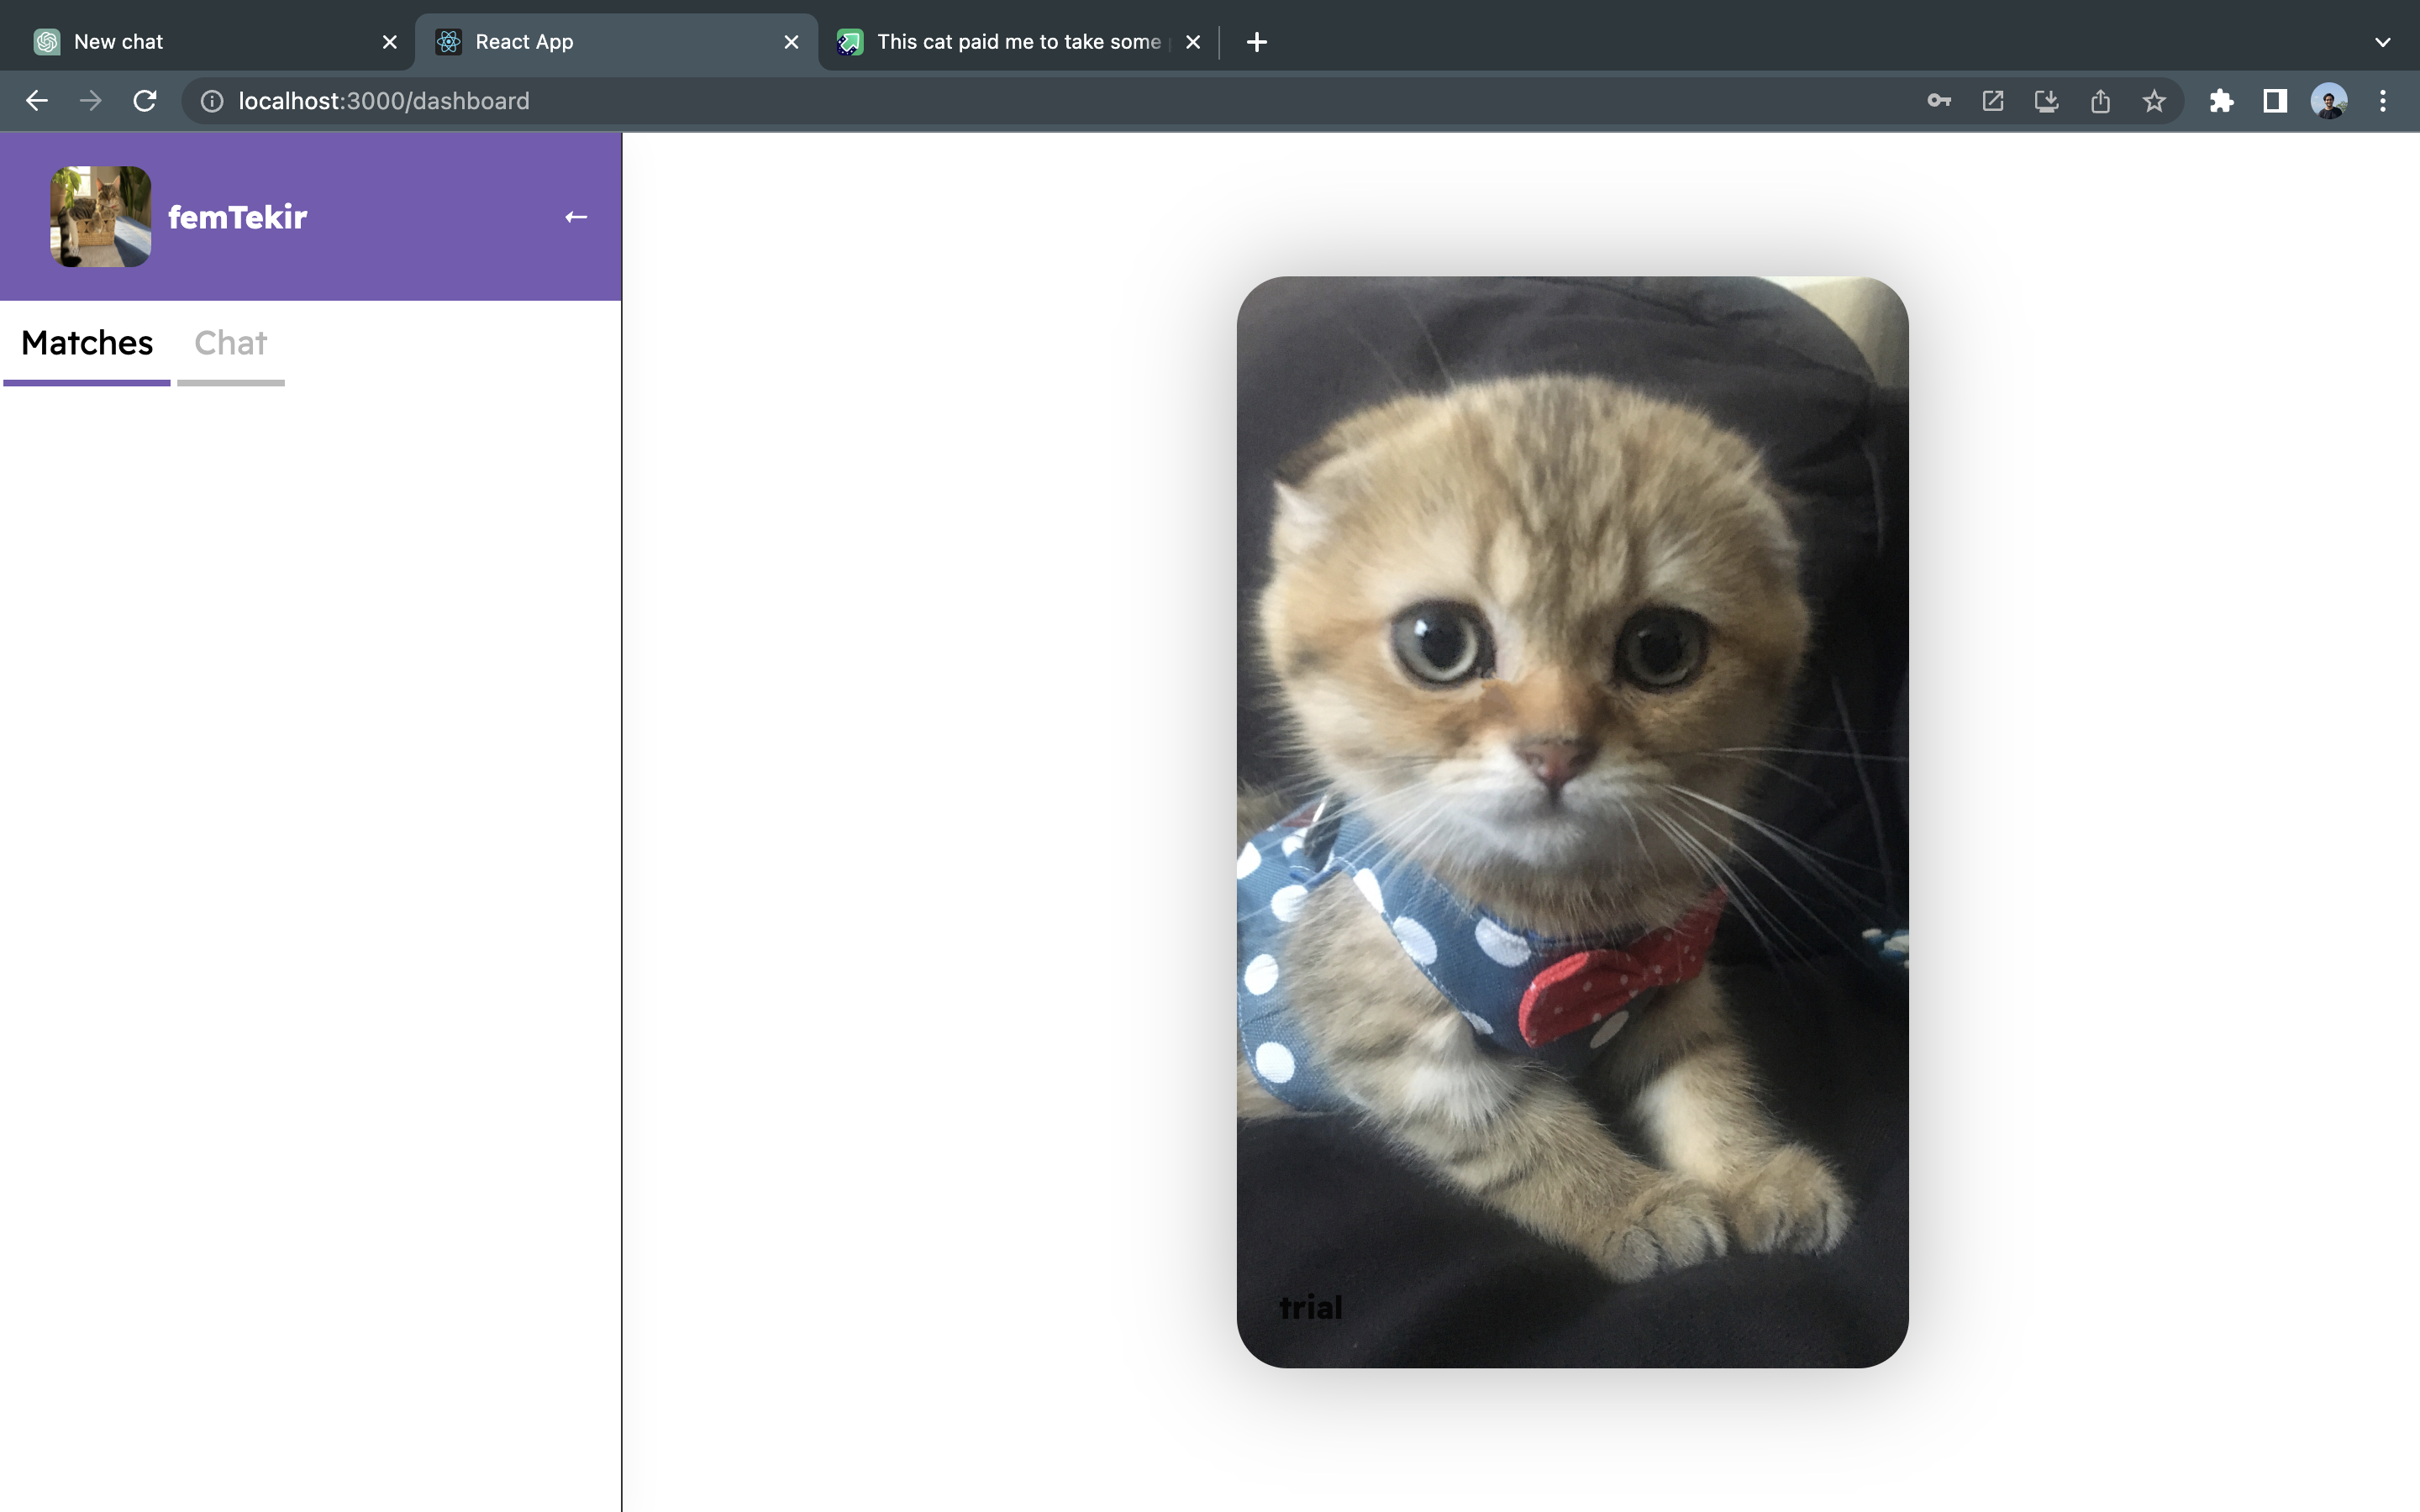Open a new browser tab
2420x1512 pixels.
(x=1257, y=42)
